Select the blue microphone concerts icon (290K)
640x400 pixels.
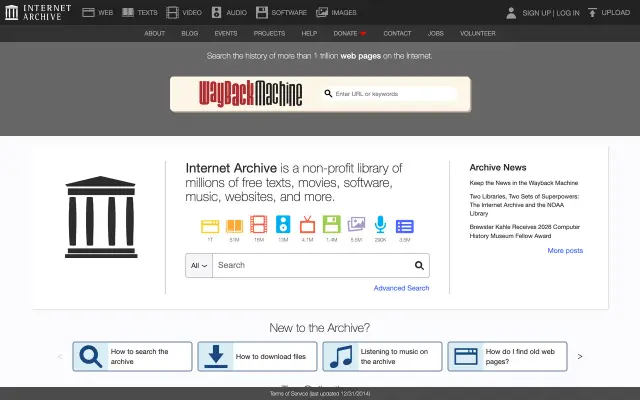(380, 224)
